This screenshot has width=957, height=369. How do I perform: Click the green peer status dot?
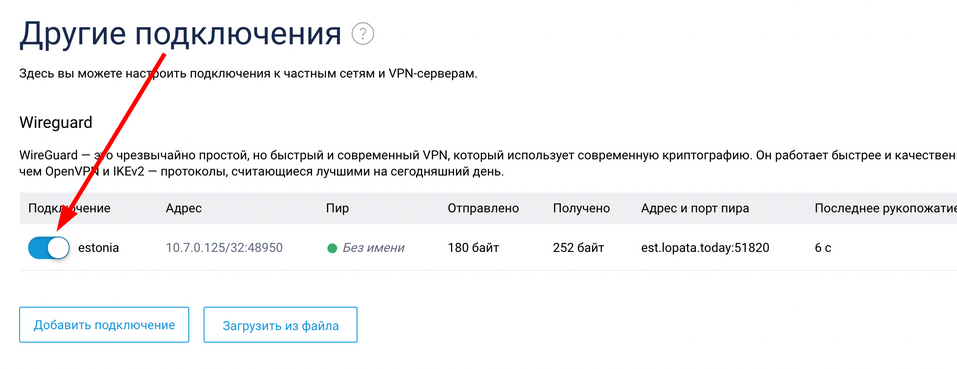[x=332, y=248]
